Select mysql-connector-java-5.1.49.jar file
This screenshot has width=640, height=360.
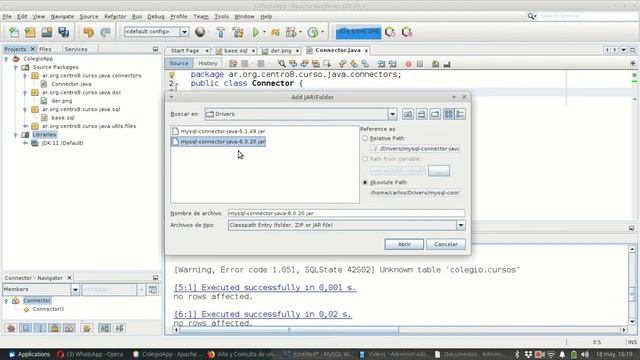point(219,131)
